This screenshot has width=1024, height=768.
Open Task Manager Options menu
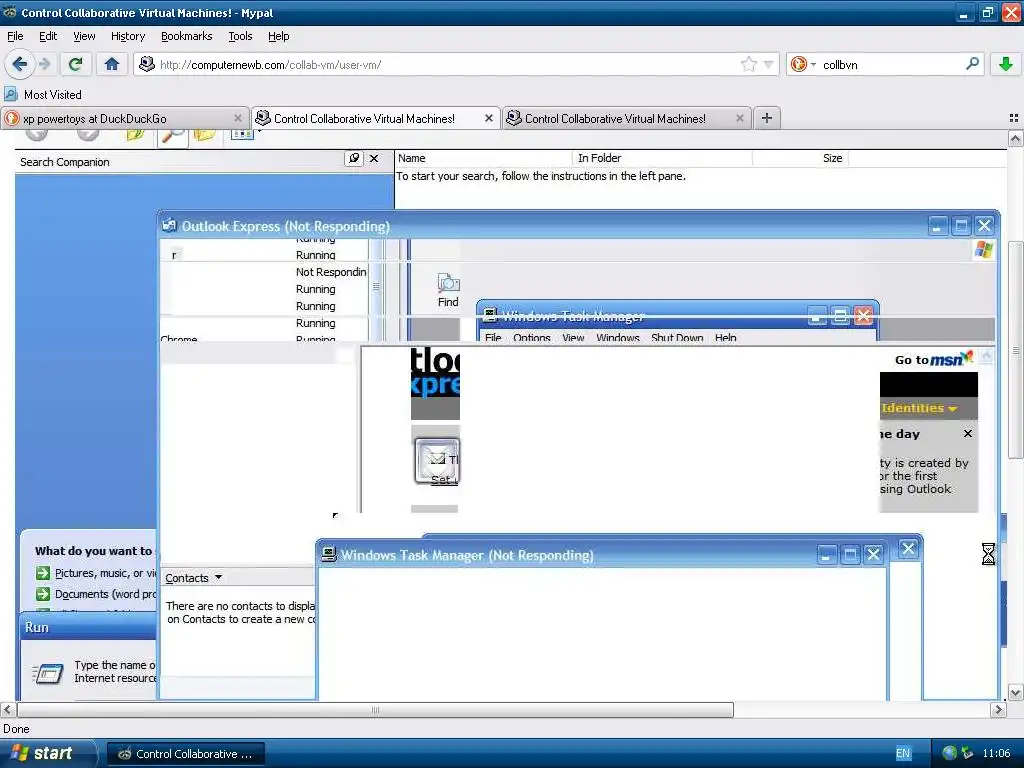pos(532,337)
